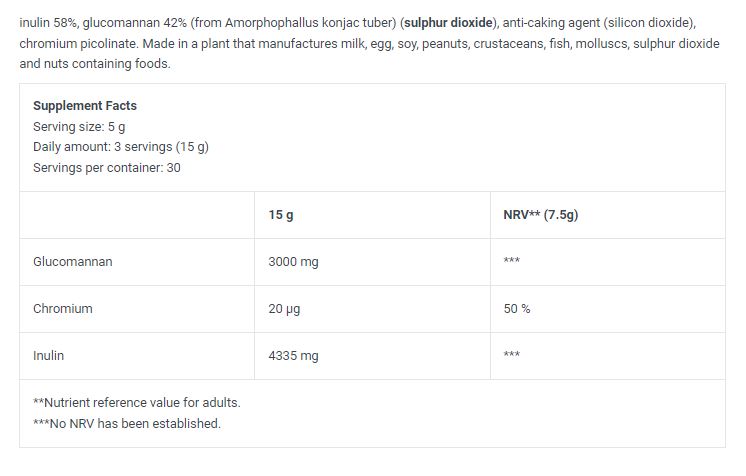Click the "Nutrient reference value for adults" footnote

pos(137,403)
